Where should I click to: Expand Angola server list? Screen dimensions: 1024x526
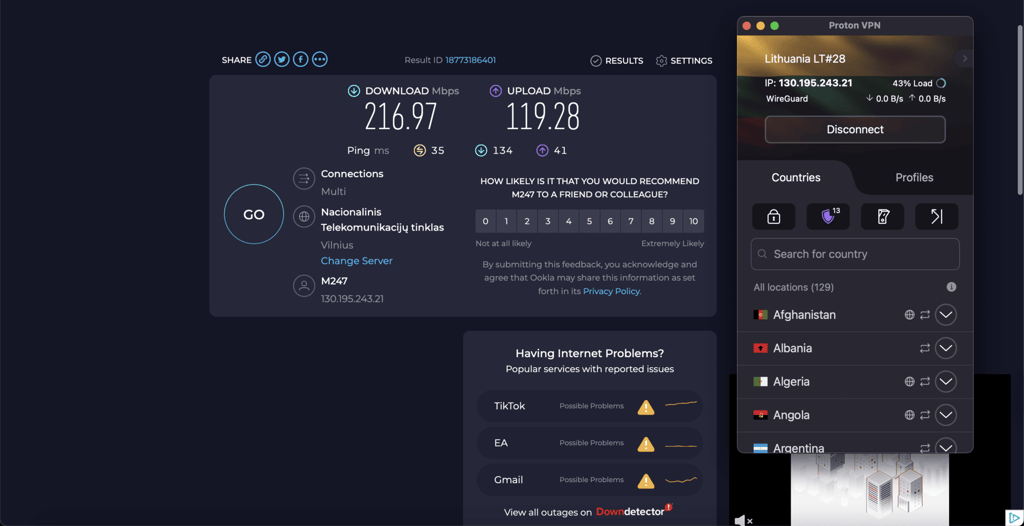point(946,415)
